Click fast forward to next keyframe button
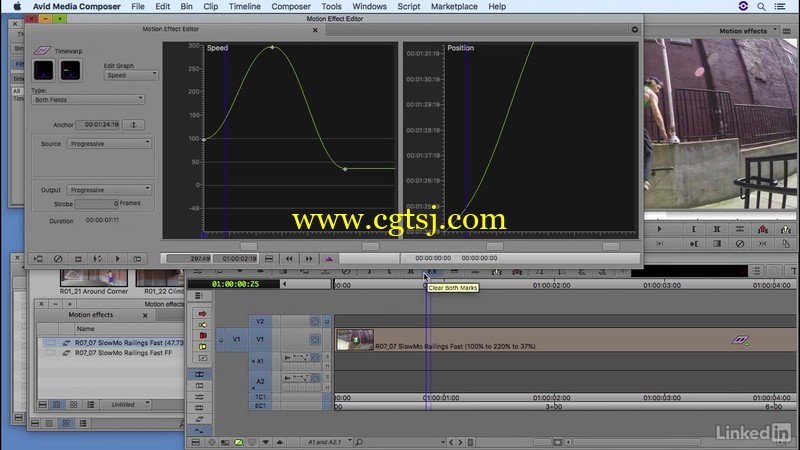The width and height of the screenshot is (800, 450). [x=309, y=259]
